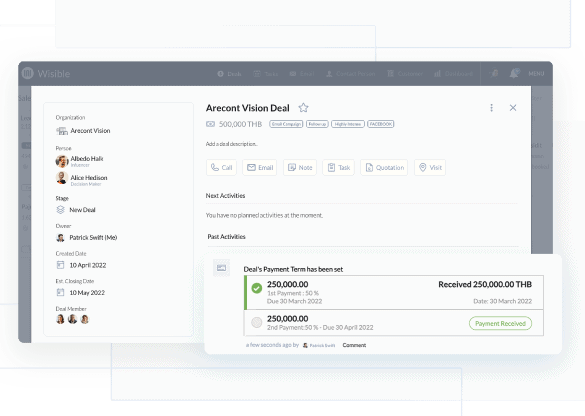The image size is (585, 416).
Task: Select the Highly Interest tag
Action: click(x=348, y=124)
